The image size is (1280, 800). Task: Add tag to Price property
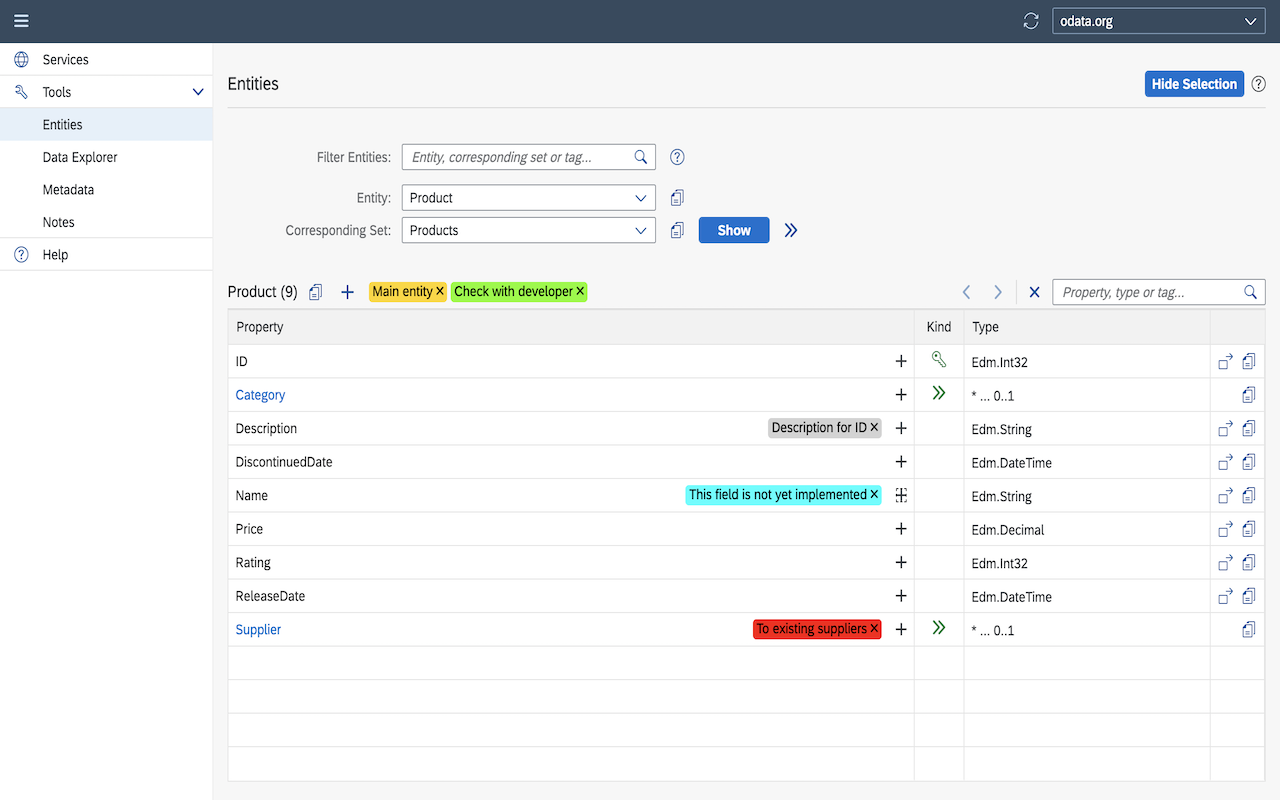(x=901, y=529)
